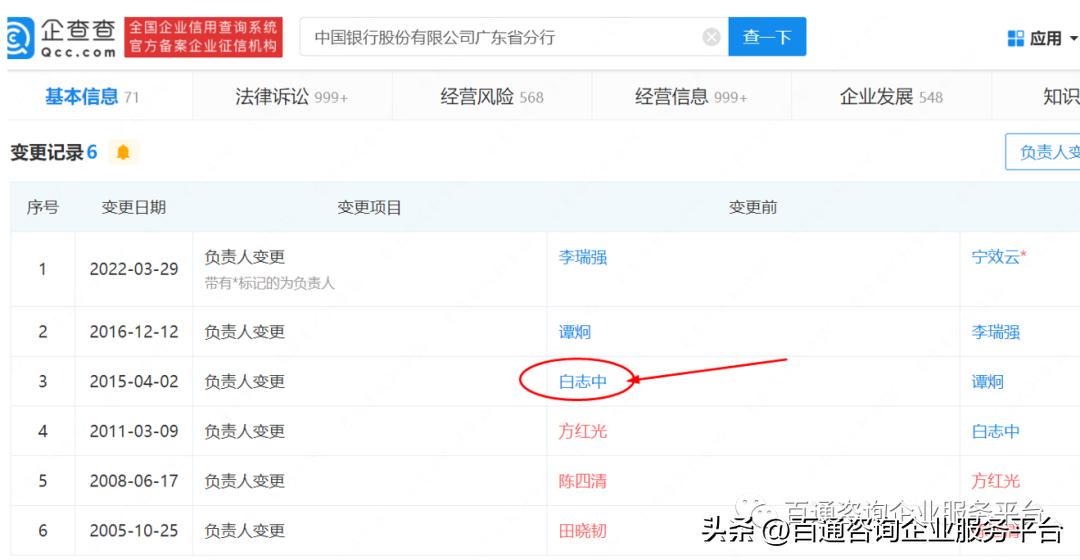The image size is (1080, 560).
Task: Open 方红光 link in row 4 变更前 column
Action: 583,431
